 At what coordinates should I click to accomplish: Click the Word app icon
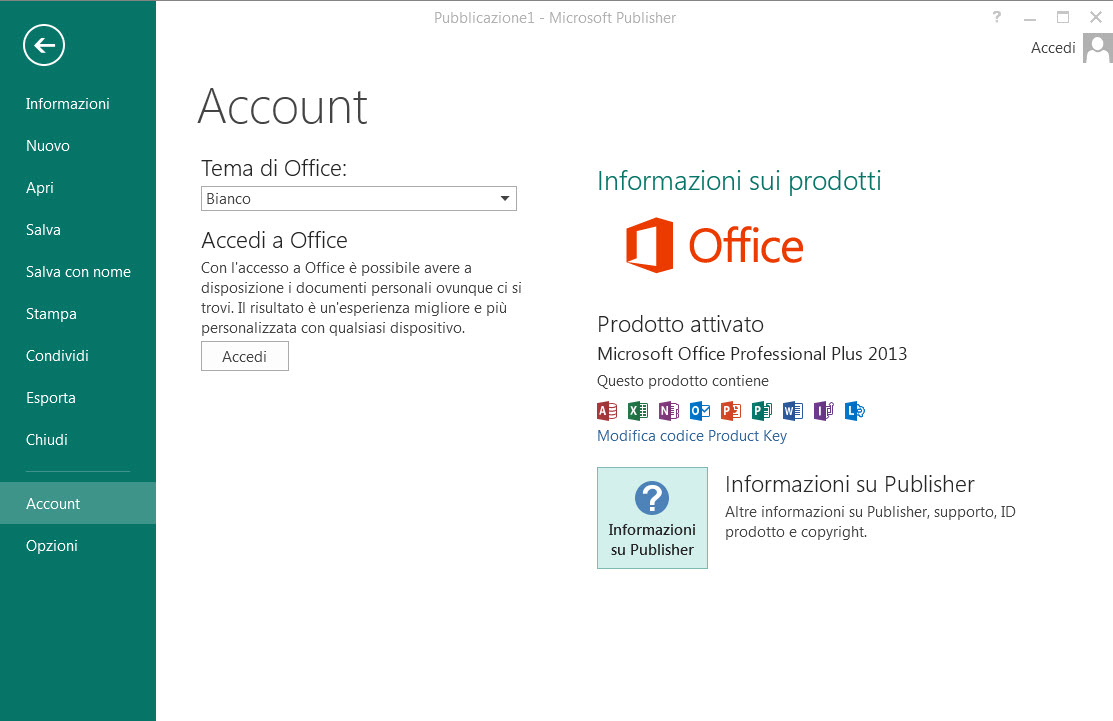(x=793, y=410)
